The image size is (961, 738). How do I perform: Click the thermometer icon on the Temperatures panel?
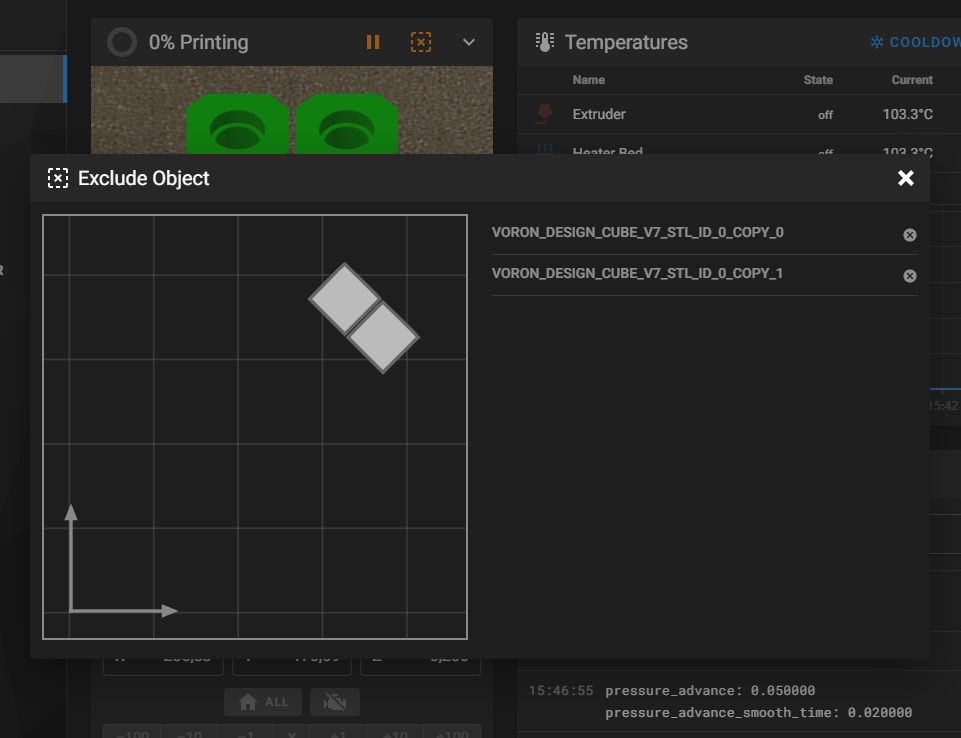pyautogui.click(x=544, y=41)
